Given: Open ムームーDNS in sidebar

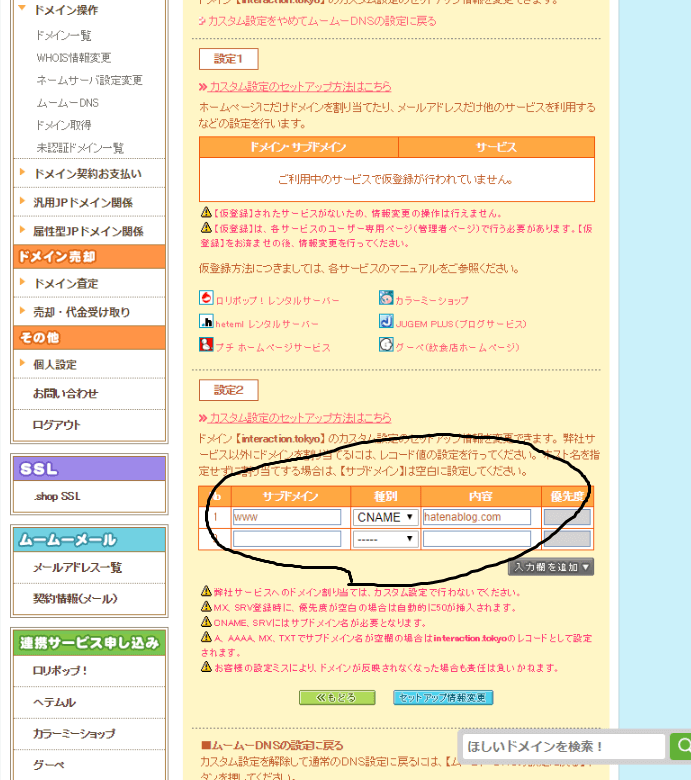Looking at the screenshot, I should coord(68,103).
